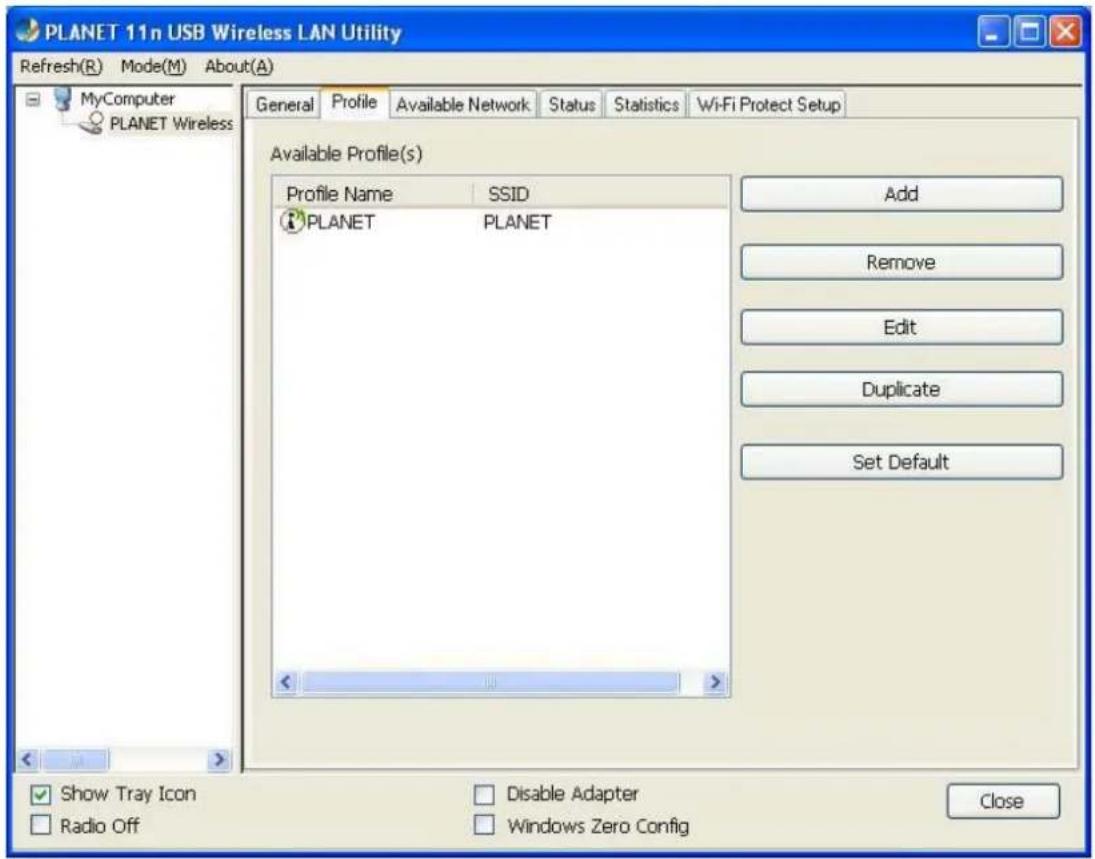Open the Wi-Fi Protect Setup tab
Screen dimensions: 1095x859
767,105
